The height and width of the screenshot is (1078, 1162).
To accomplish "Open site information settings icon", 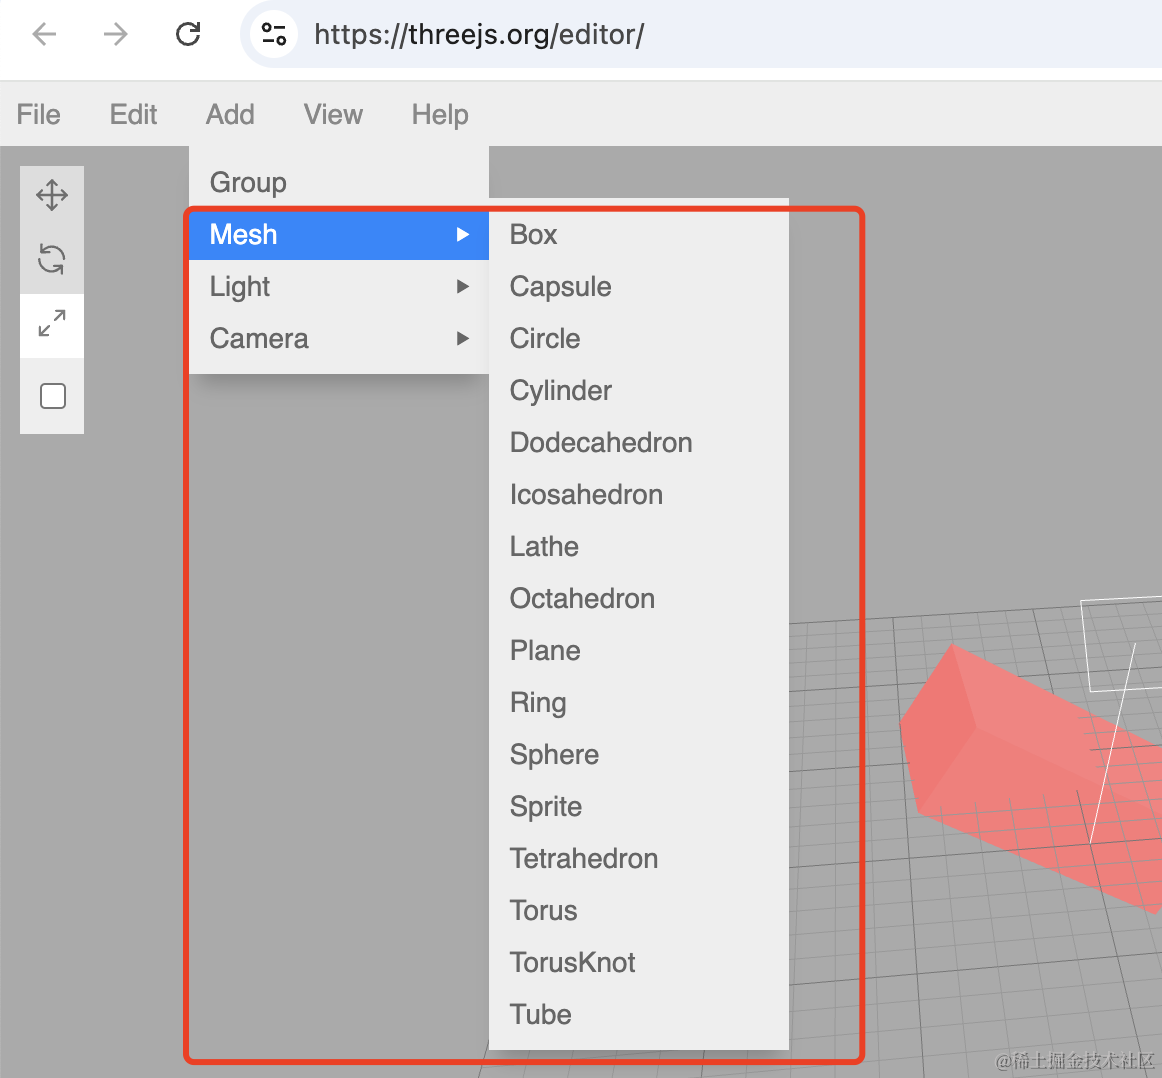I will click(x=273, y=34).
